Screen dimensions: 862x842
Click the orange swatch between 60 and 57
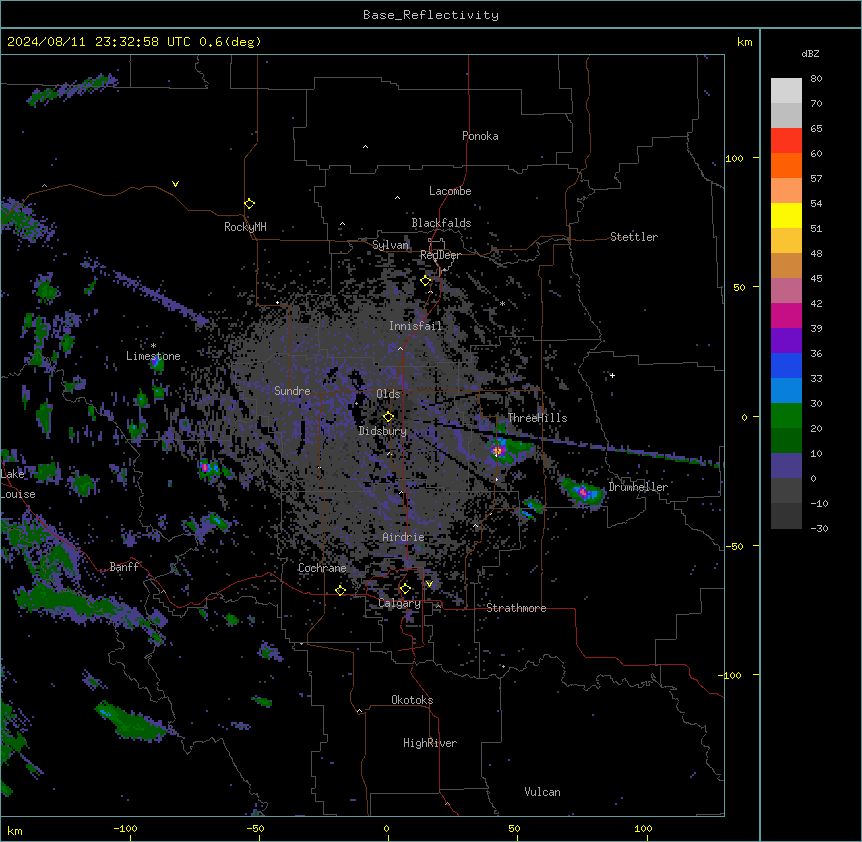click(x=786, y=165)
